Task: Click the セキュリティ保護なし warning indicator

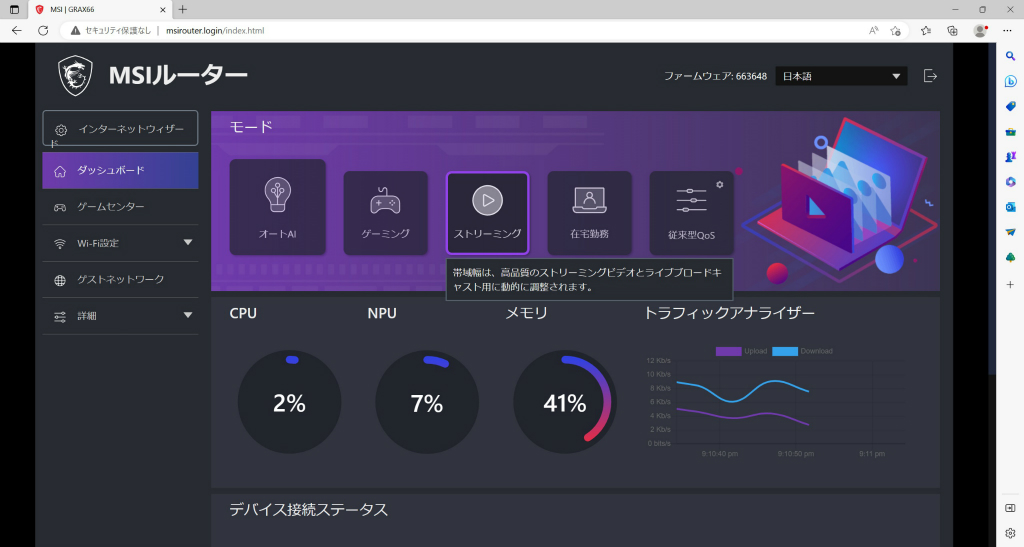Action: click(111, 31)
